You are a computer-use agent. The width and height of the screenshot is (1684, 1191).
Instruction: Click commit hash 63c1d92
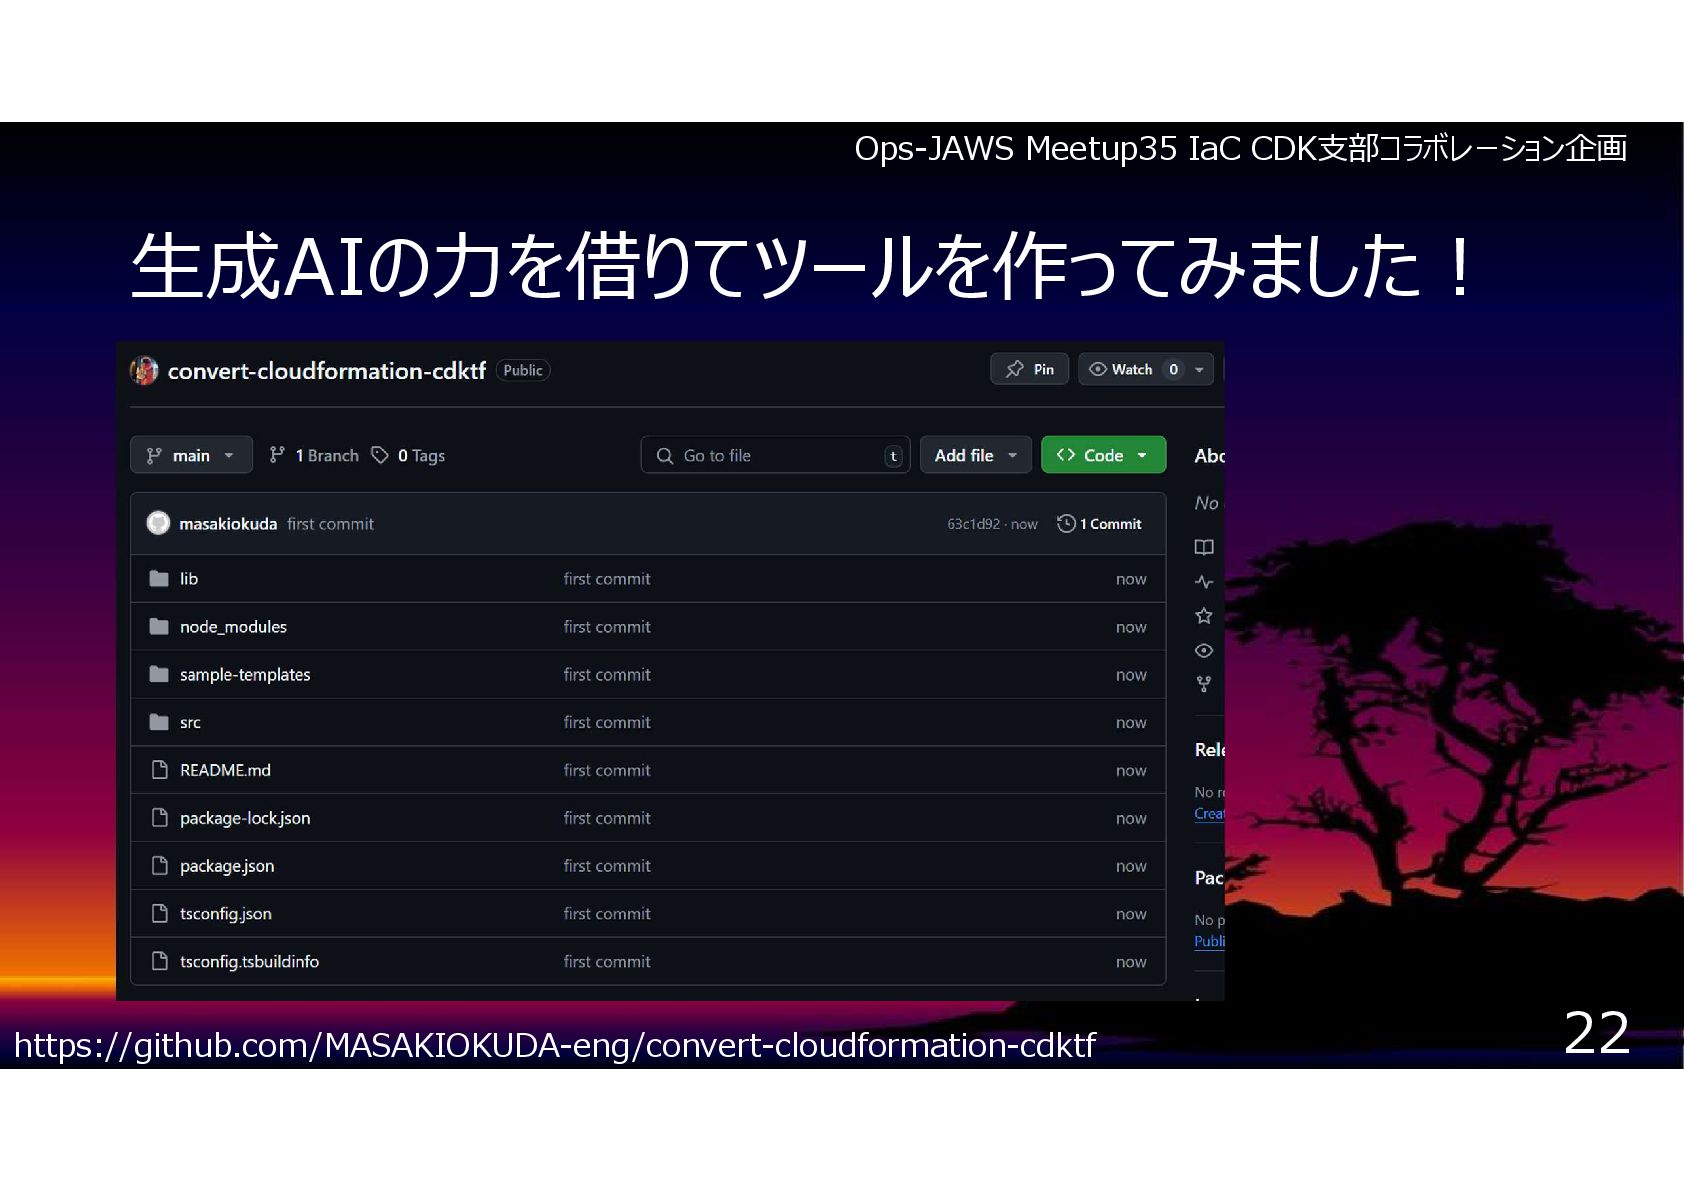[x=973, y=524]
